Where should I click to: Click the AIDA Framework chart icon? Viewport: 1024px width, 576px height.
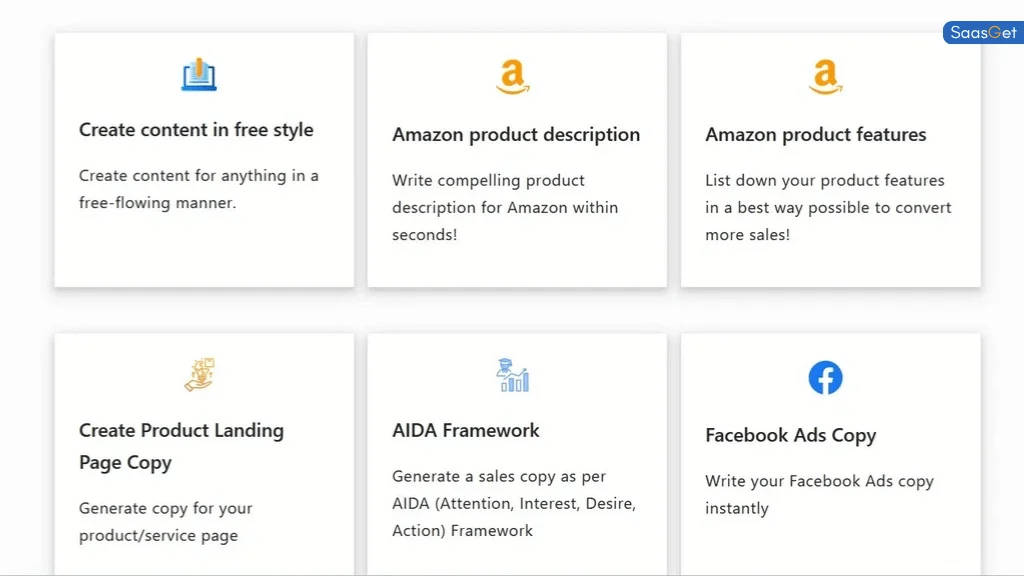513,375
